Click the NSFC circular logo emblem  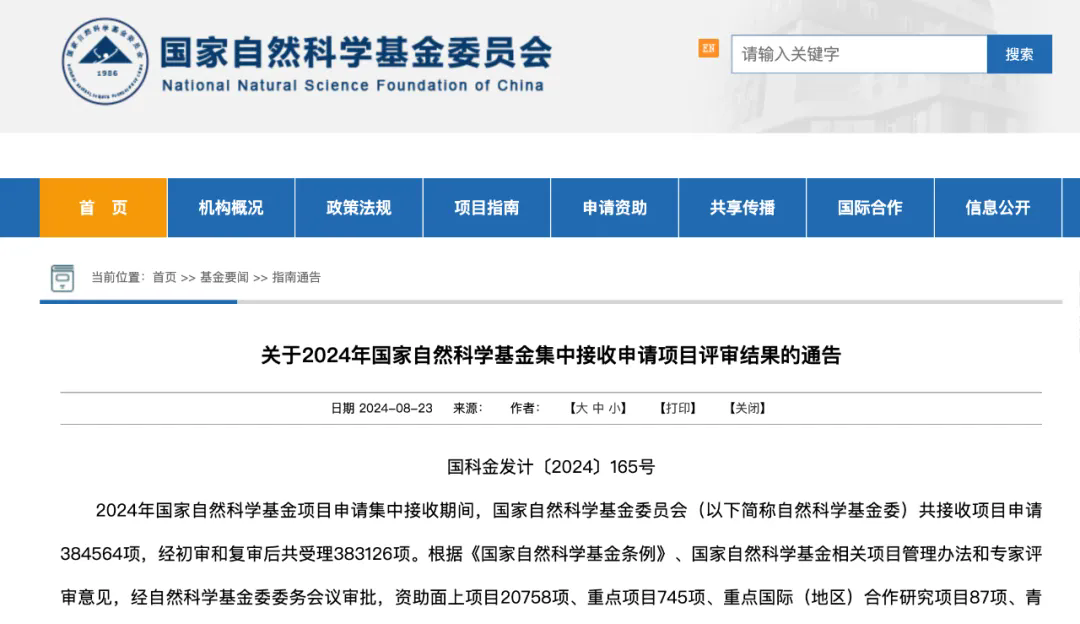point(105,61)
